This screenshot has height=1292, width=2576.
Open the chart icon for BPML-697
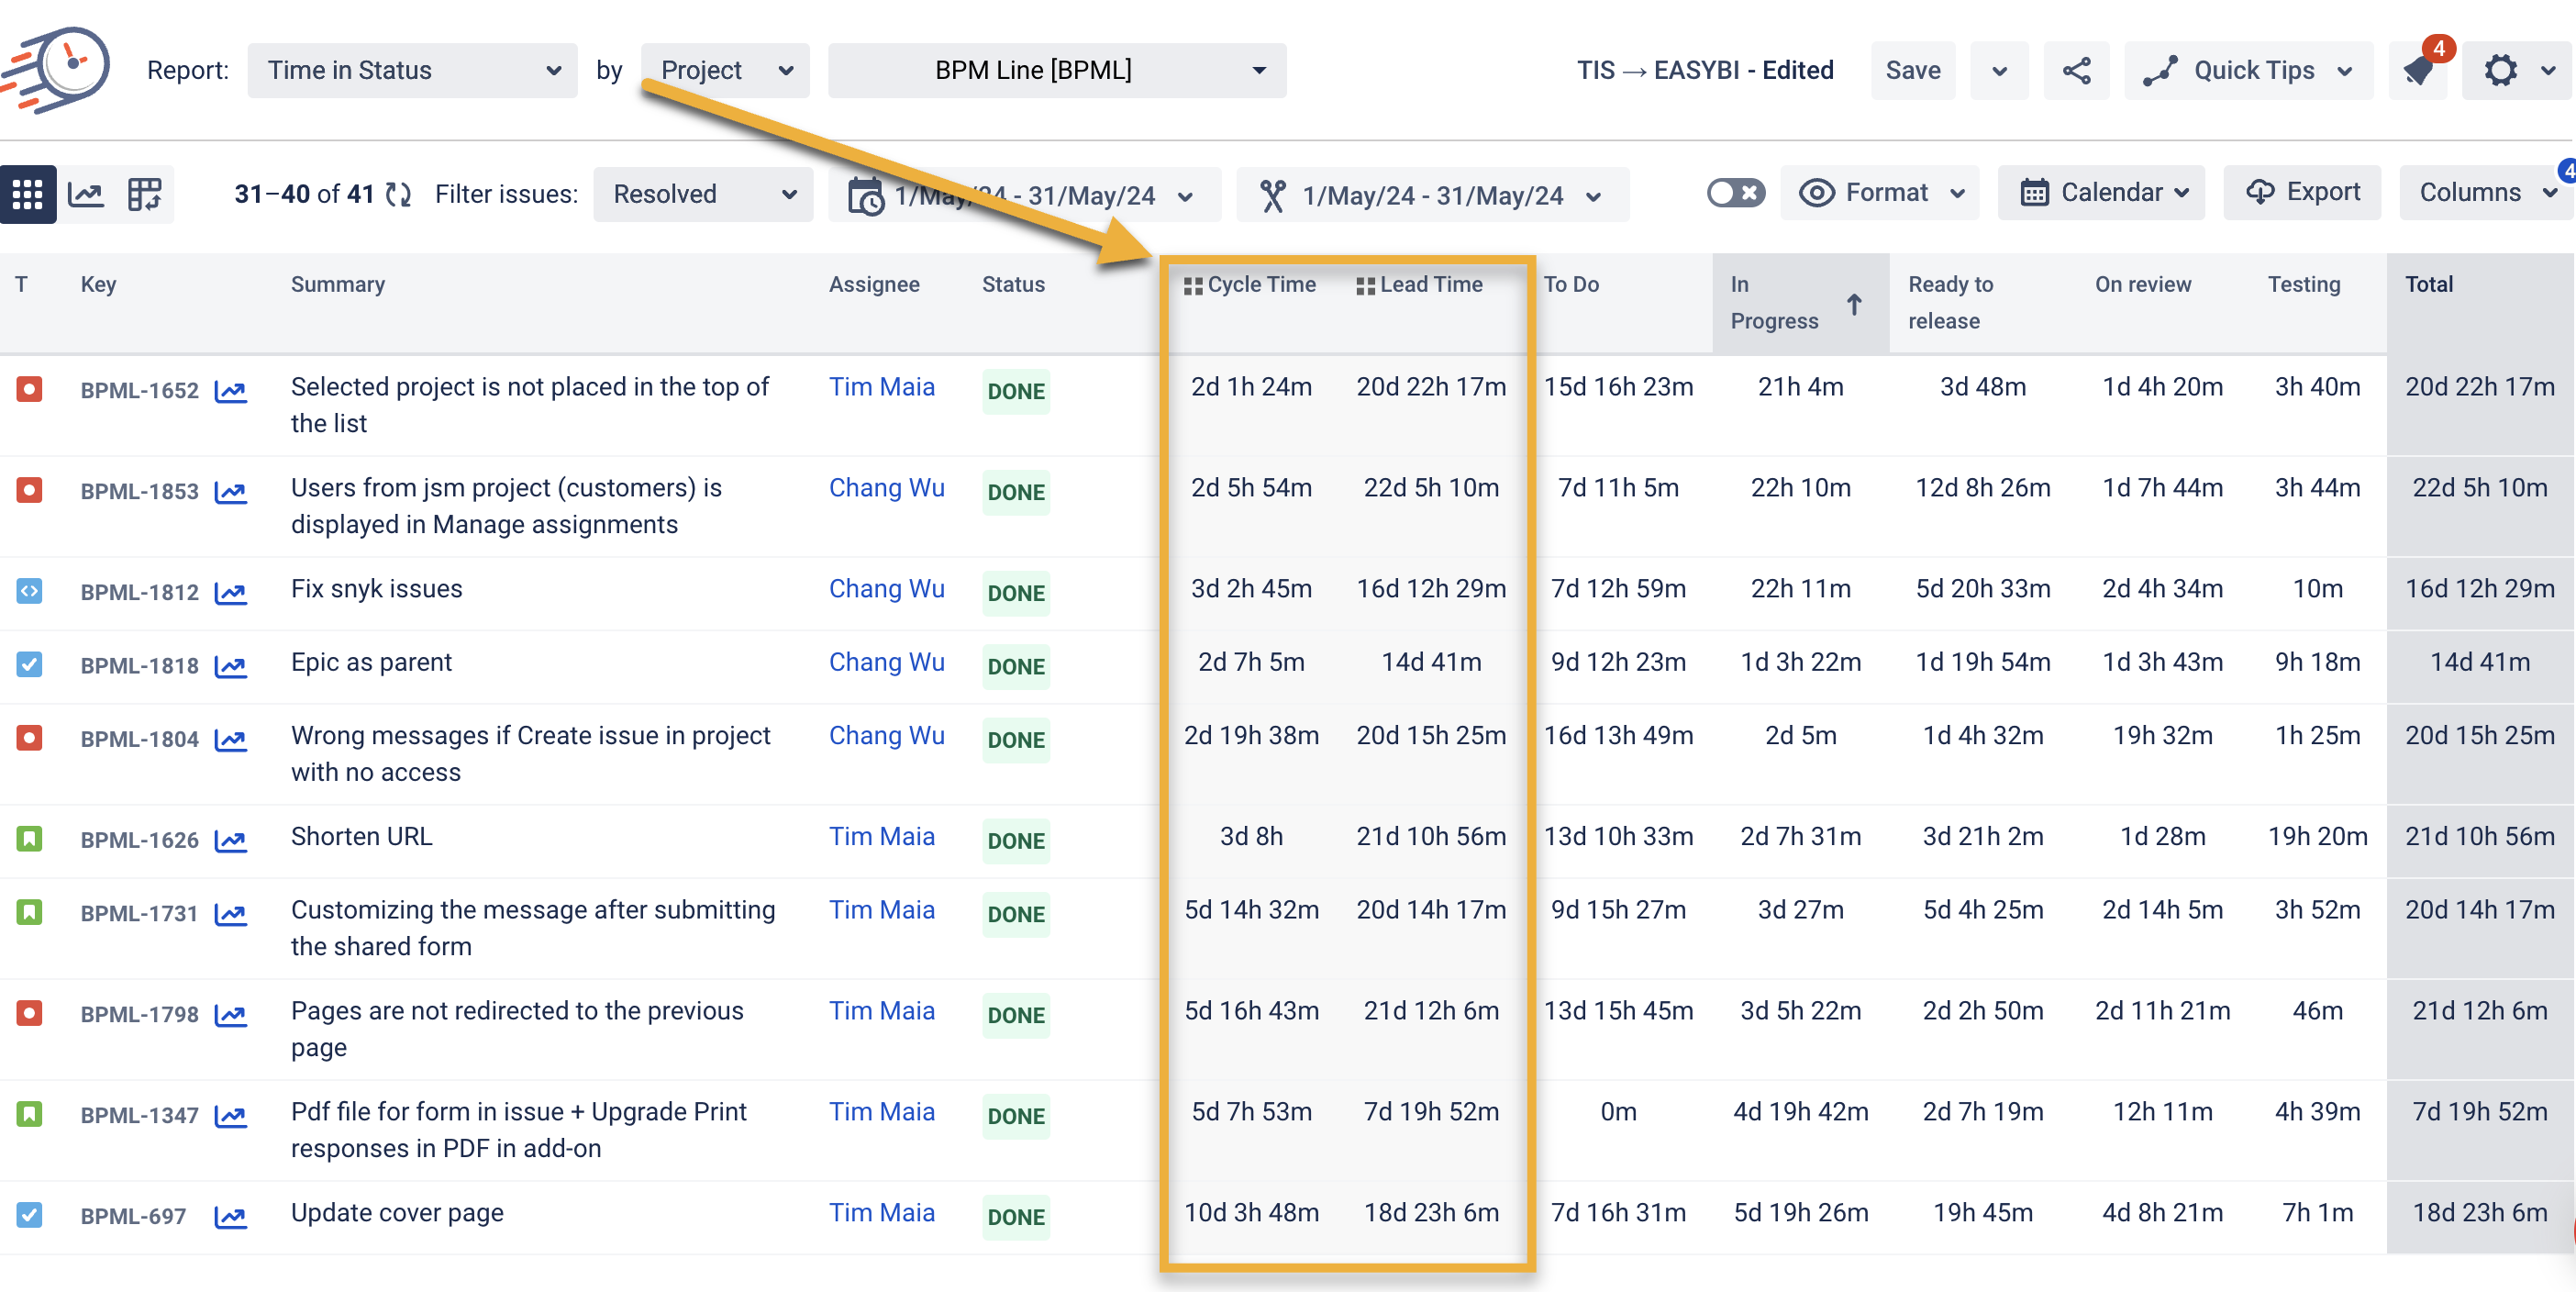(231, 1217)
